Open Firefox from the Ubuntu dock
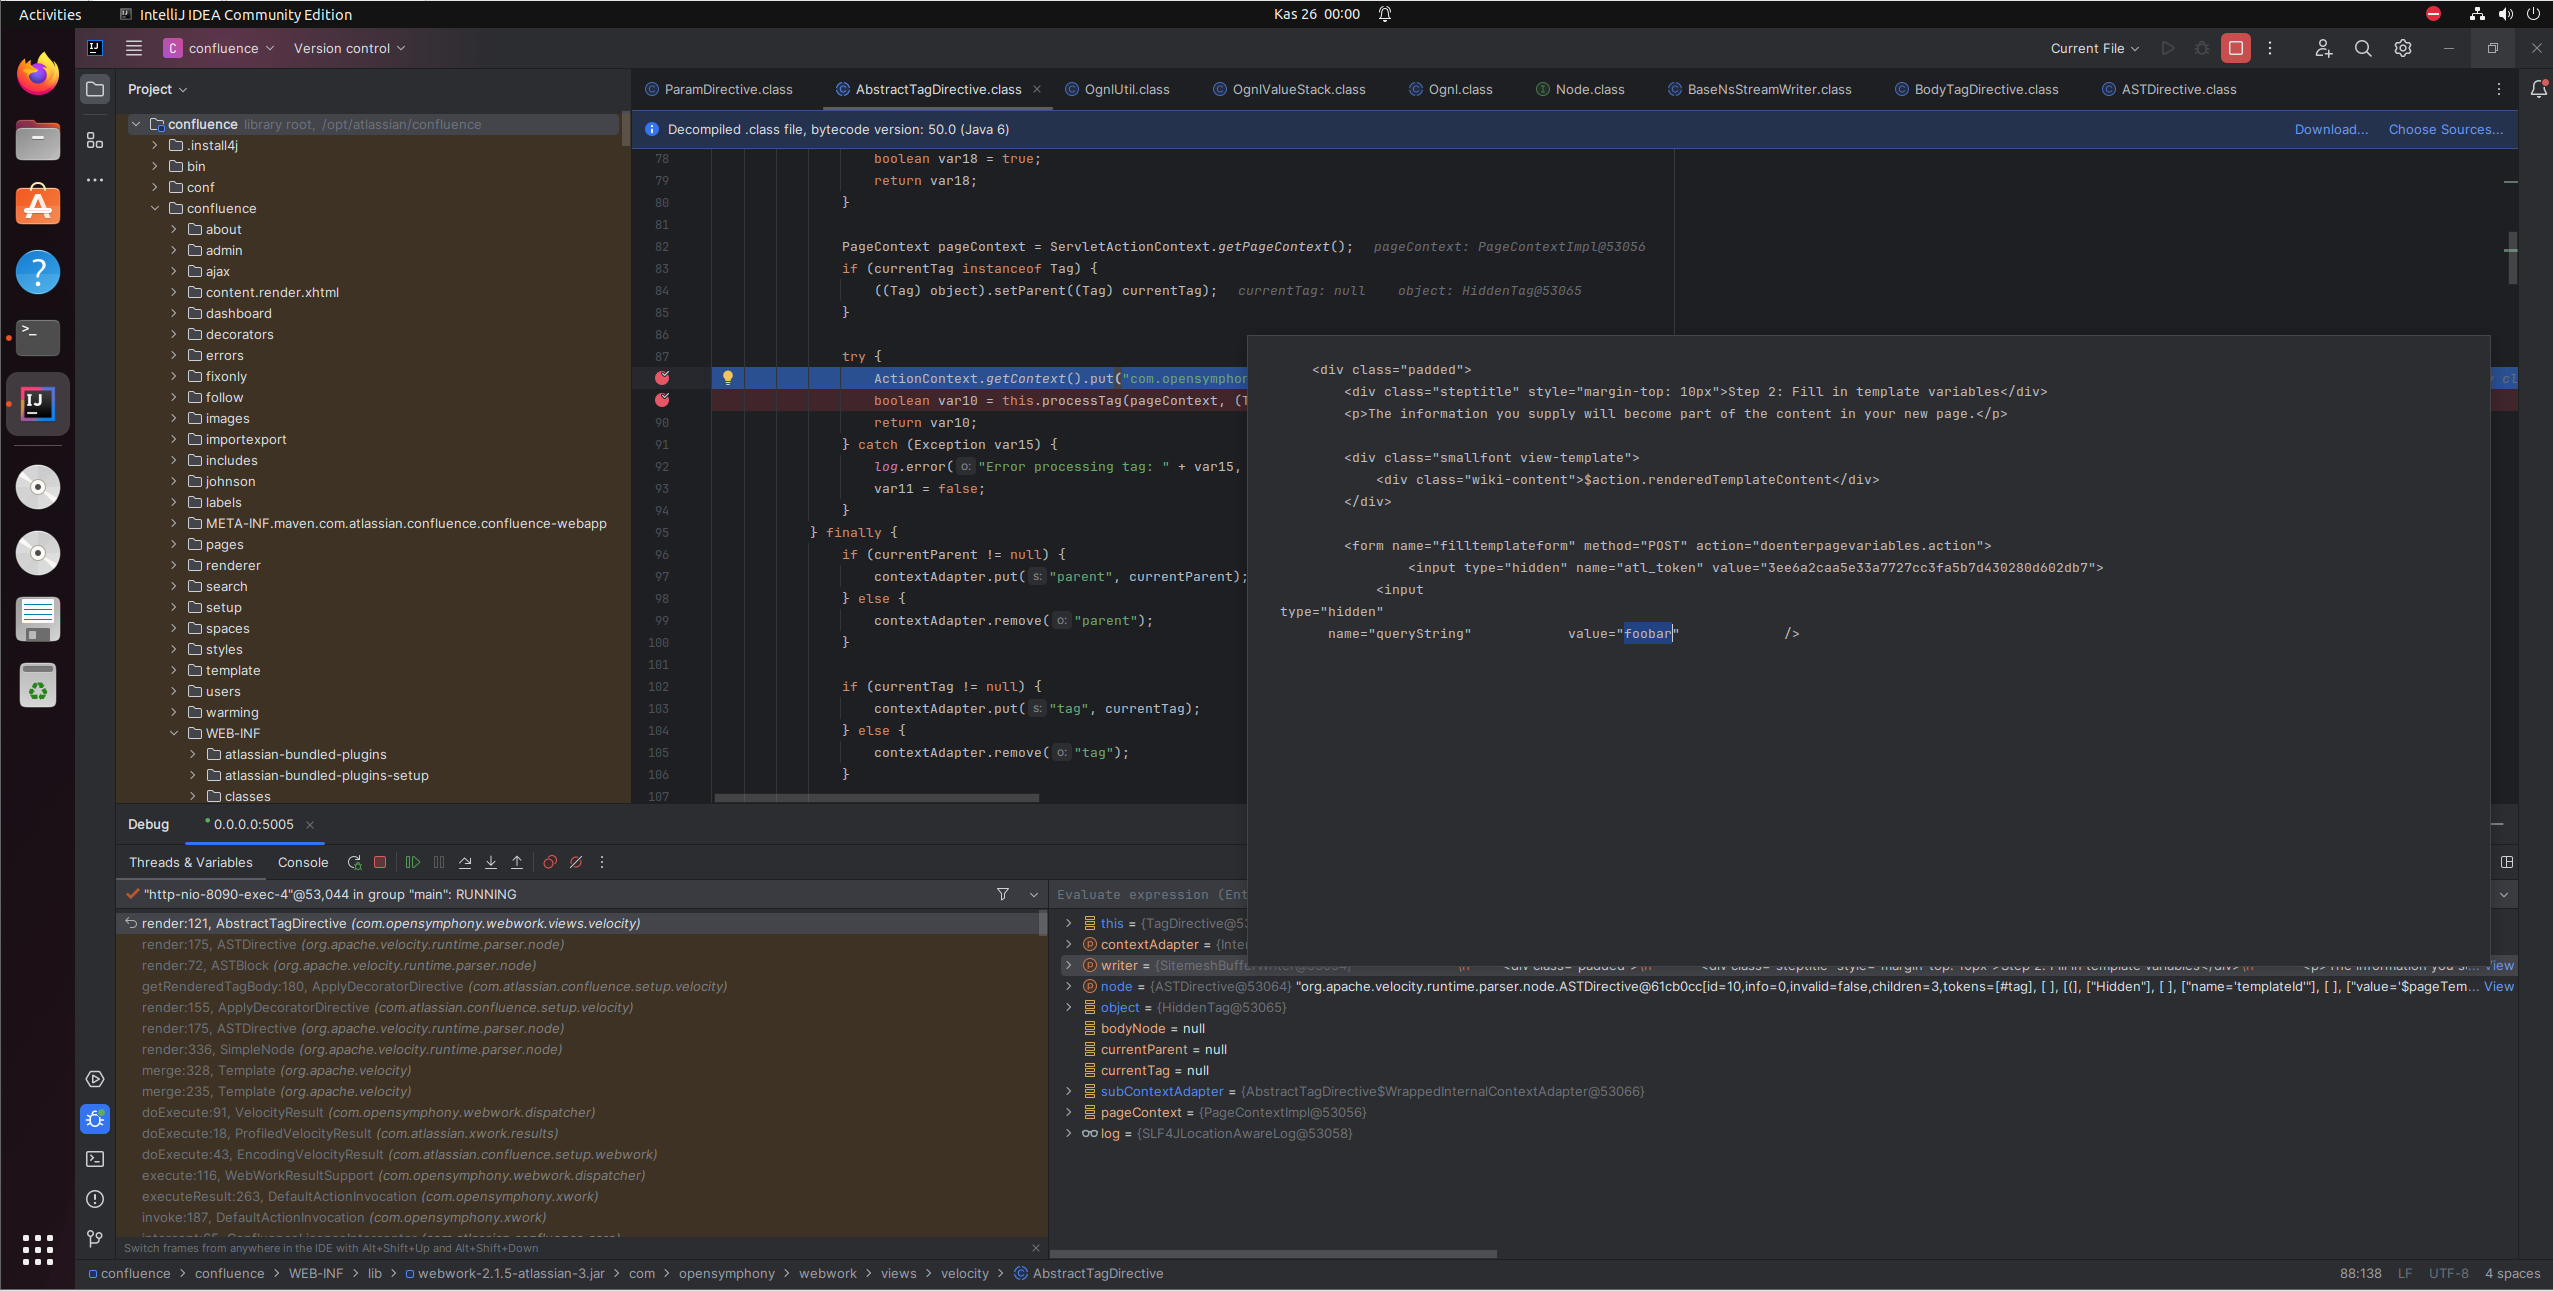 pyautogui.click(x=38, y=74)
